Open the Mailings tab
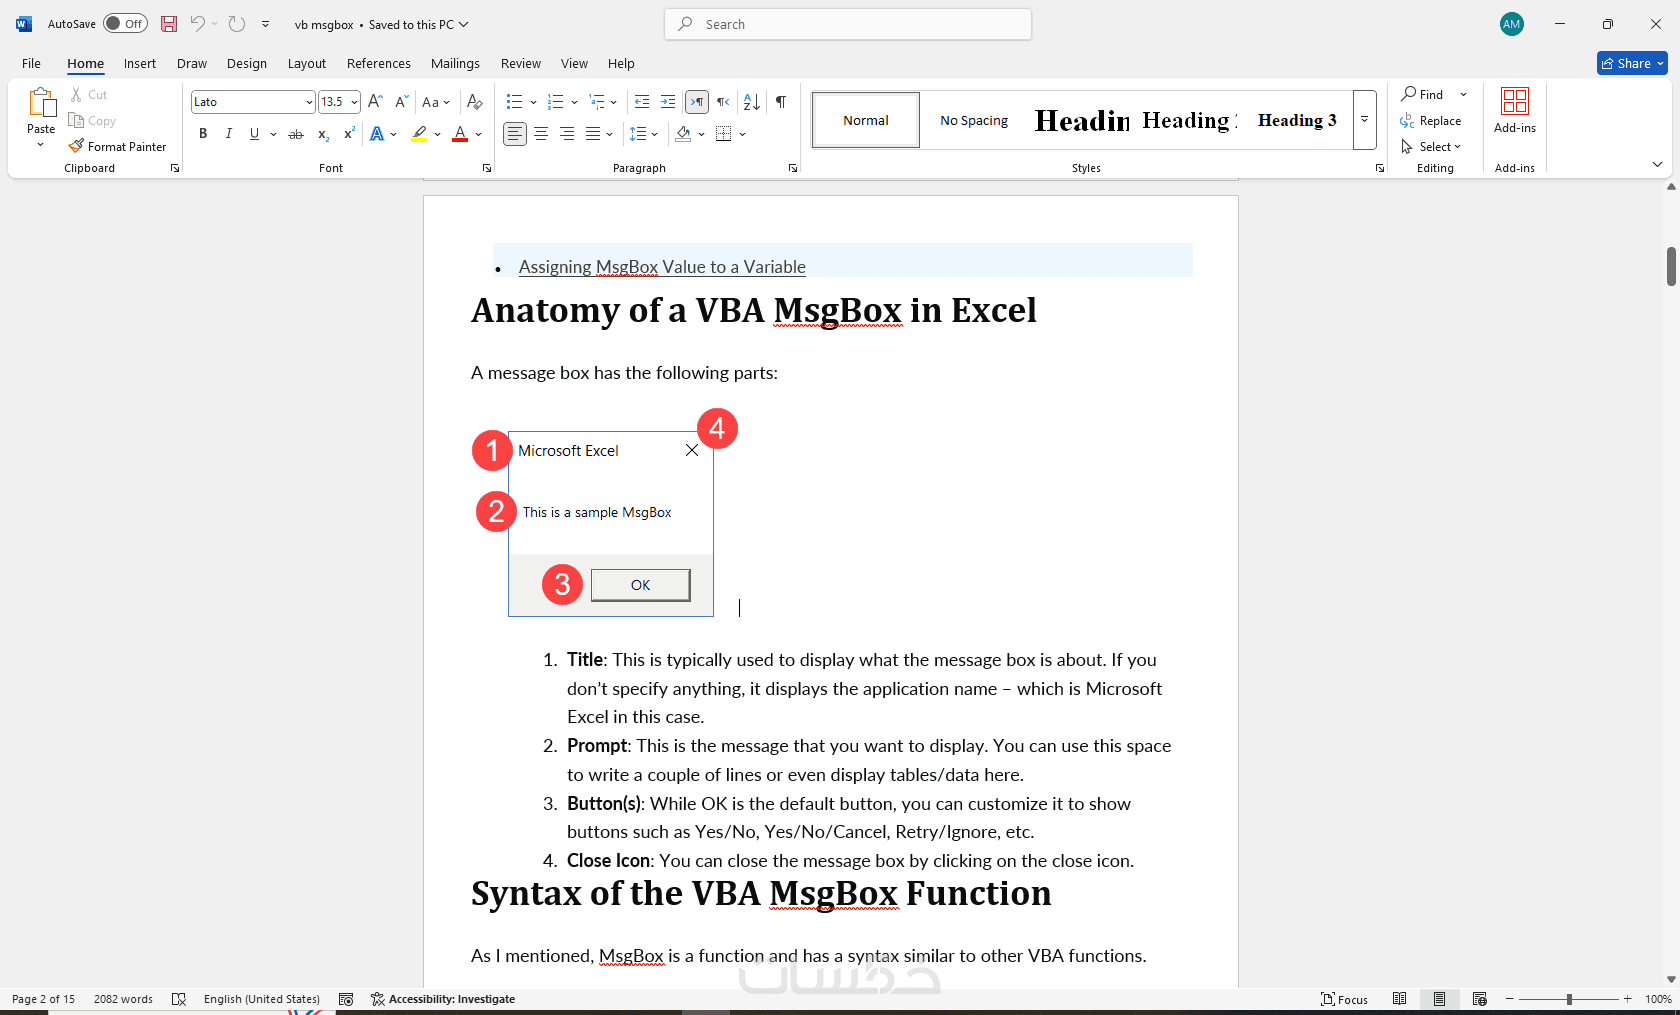The width and height of the screenshot is (1680, 1015). click(455, 63)
